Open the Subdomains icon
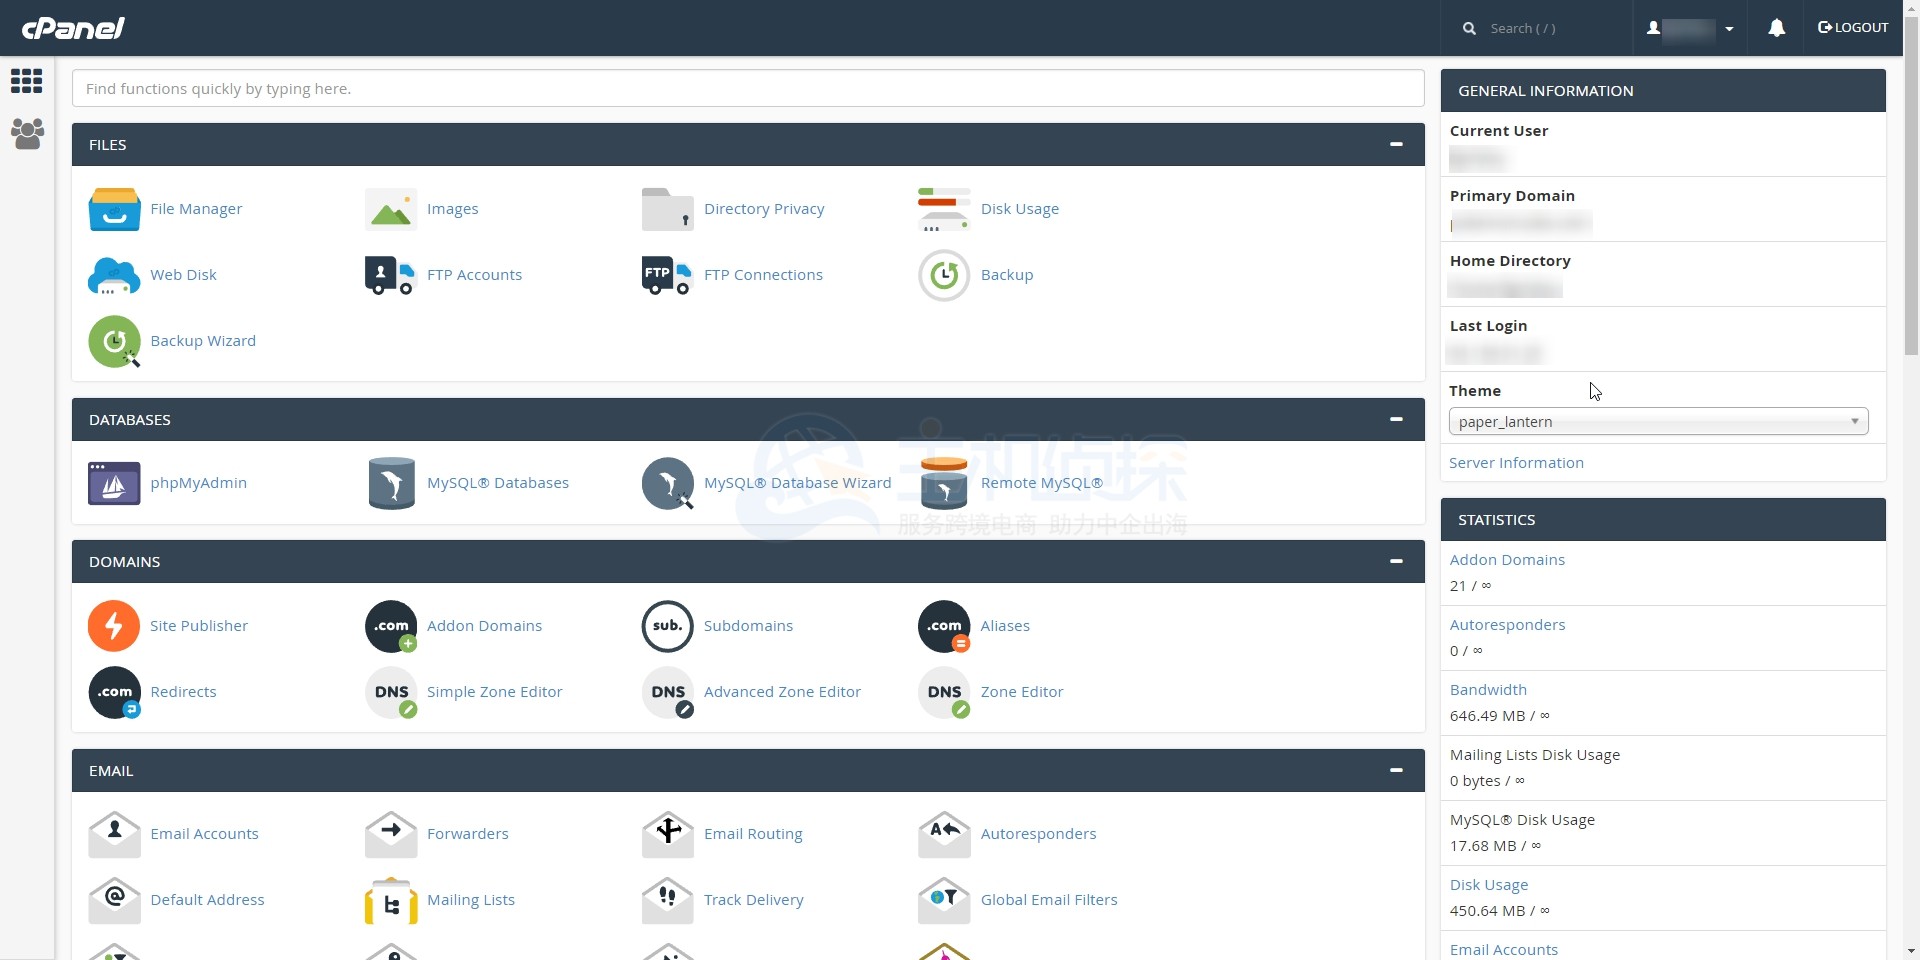 [667, 626]
